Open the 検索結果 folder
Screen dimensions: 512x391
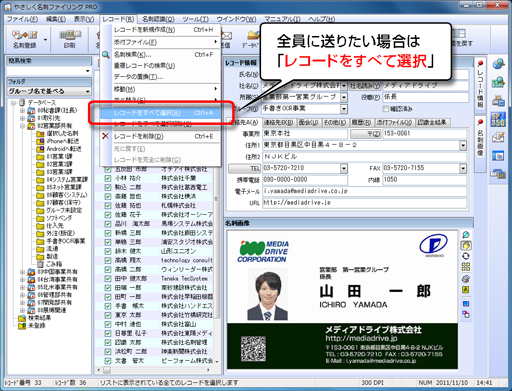[x=35, y=318]
